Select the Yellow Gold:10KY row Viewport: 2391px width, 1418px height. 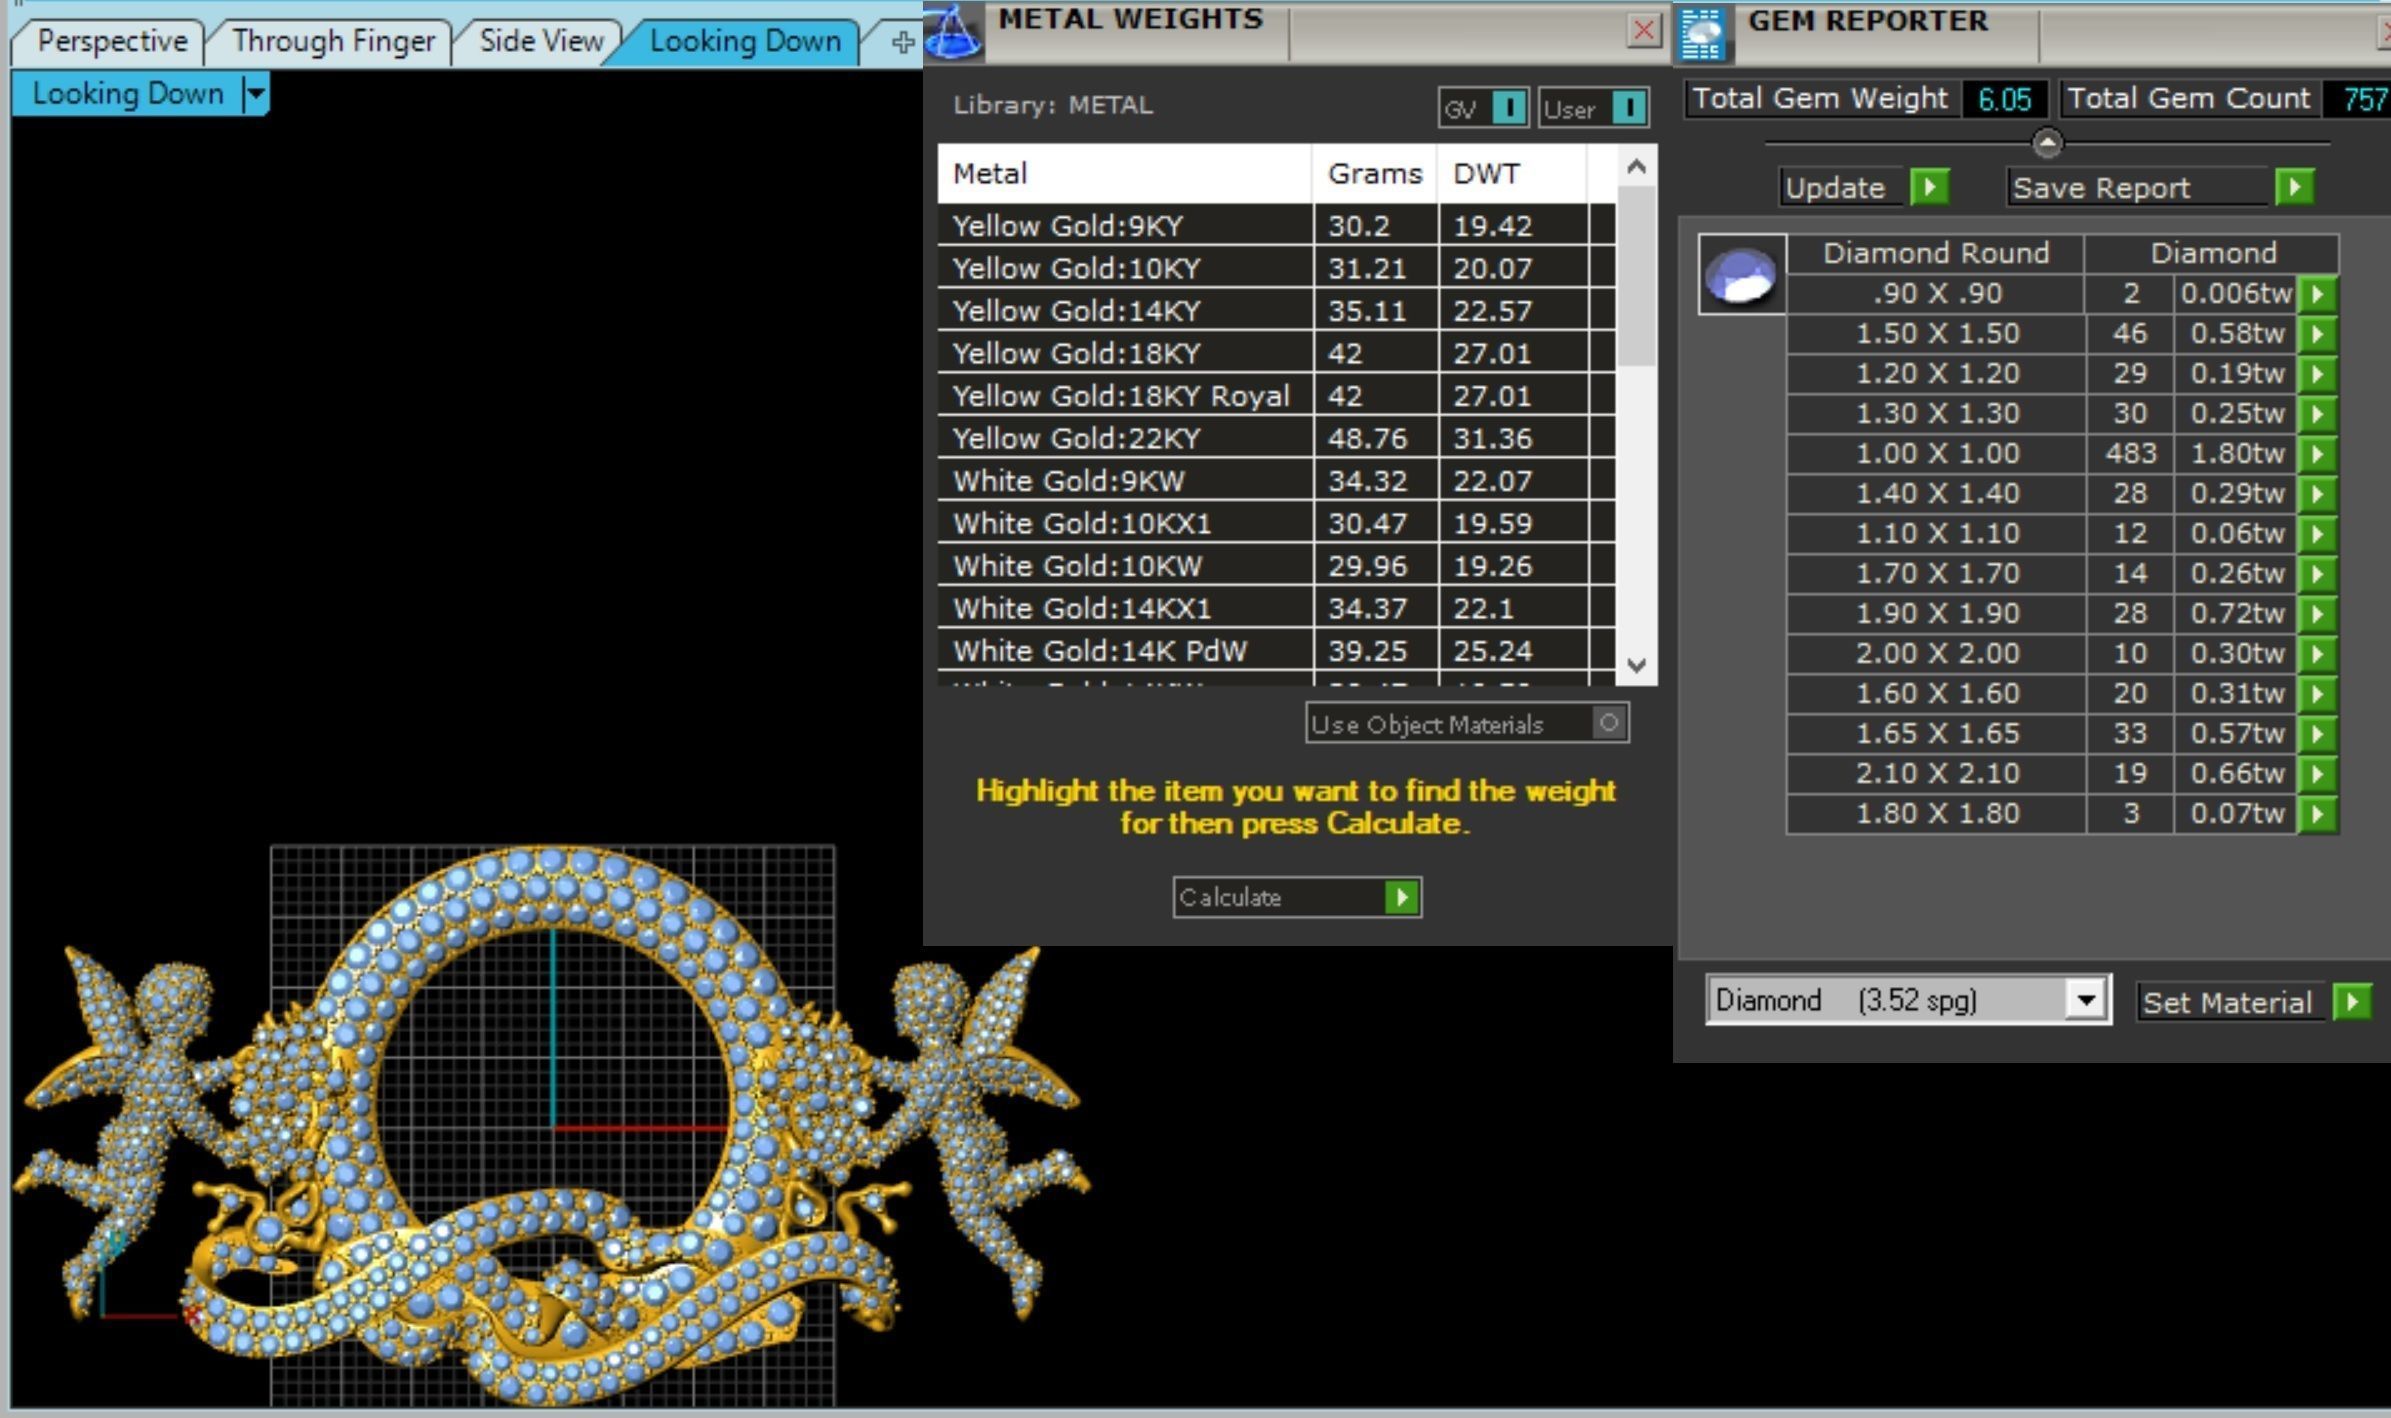(x=1276, y=268)
